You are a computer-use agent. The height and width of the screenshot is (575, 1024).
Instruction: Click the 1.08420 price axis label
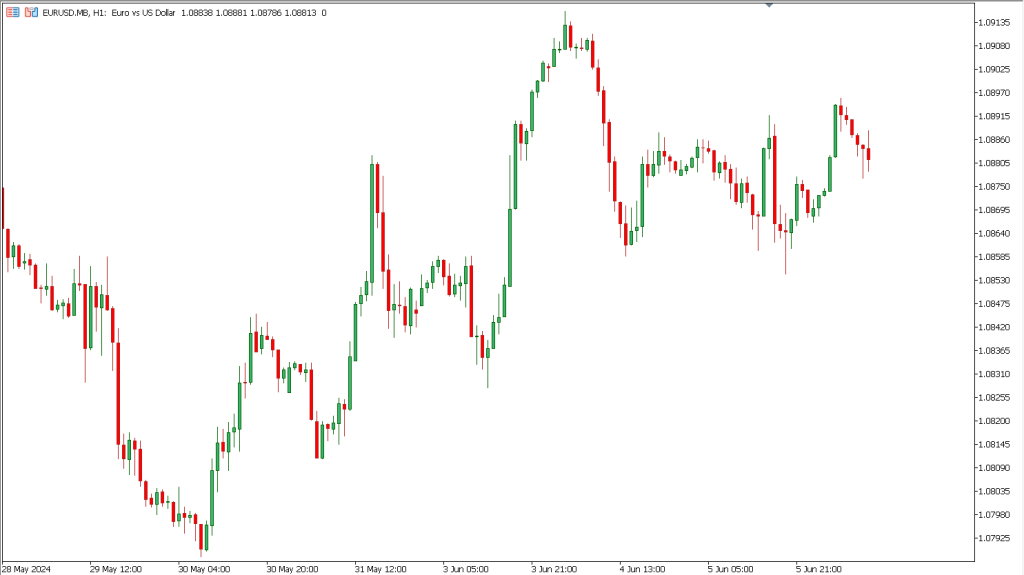click(x=993, y=327)
